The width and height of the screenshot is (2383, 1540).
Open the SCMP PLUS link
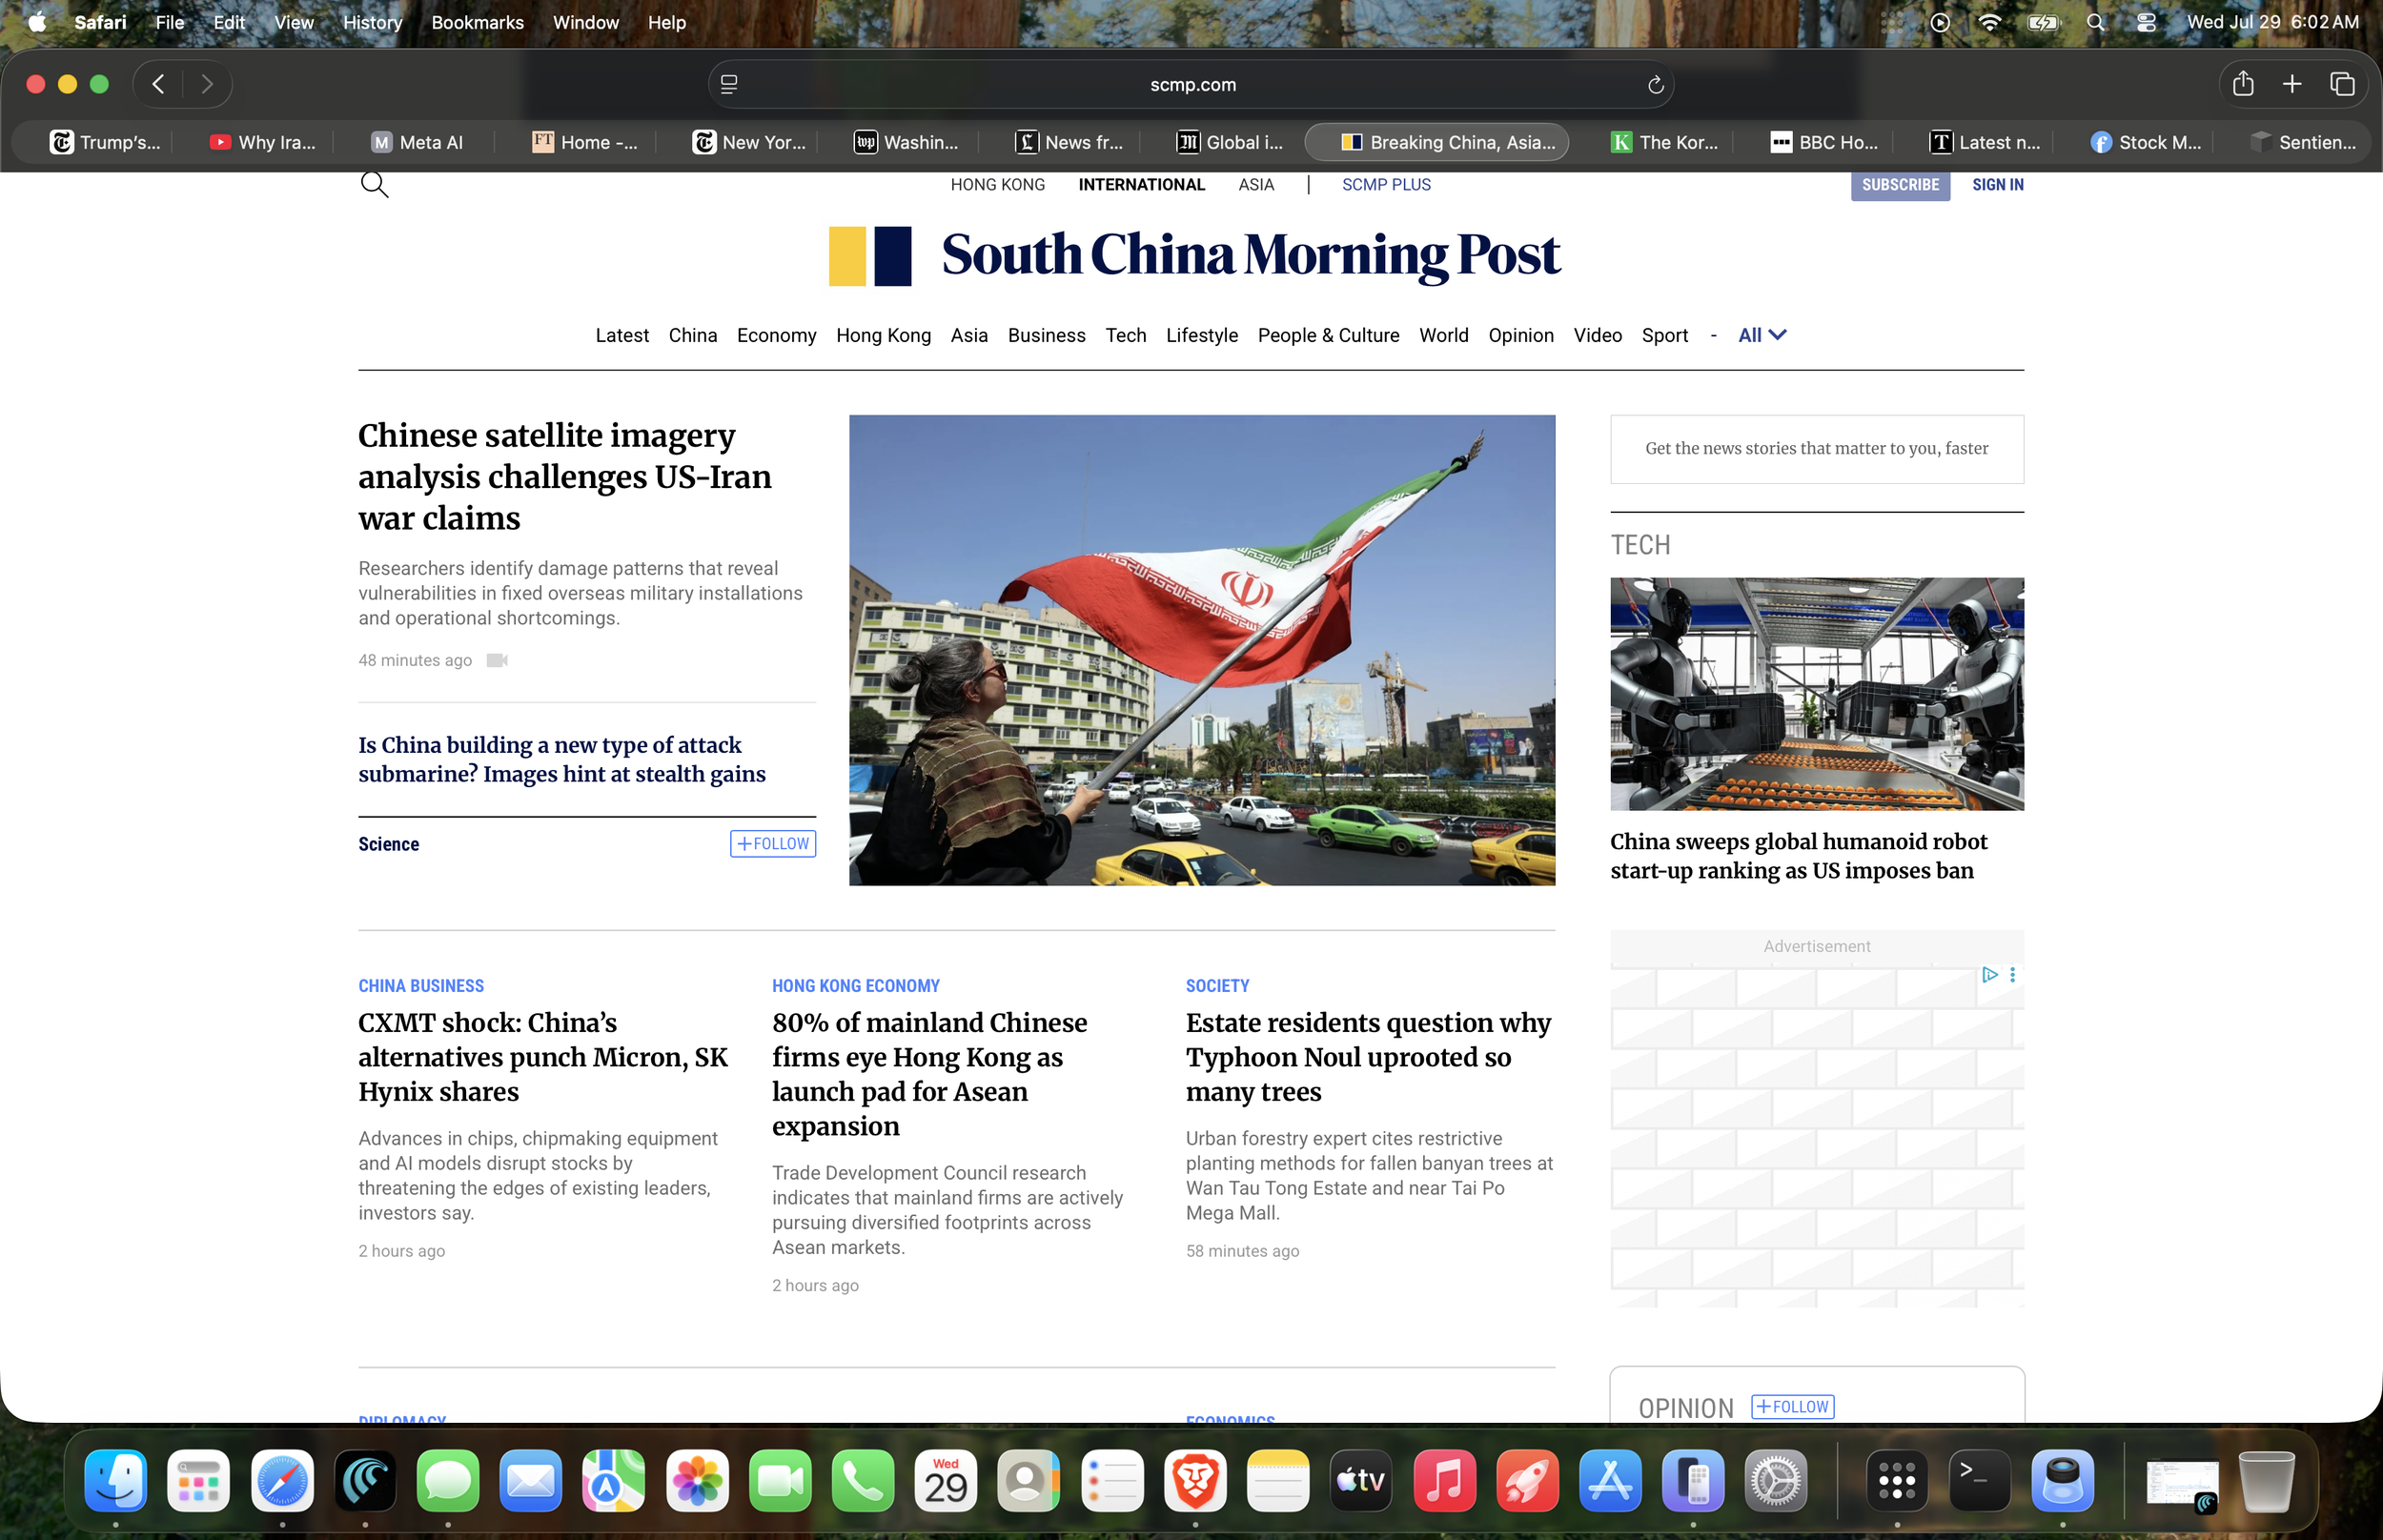[1386, 185]
